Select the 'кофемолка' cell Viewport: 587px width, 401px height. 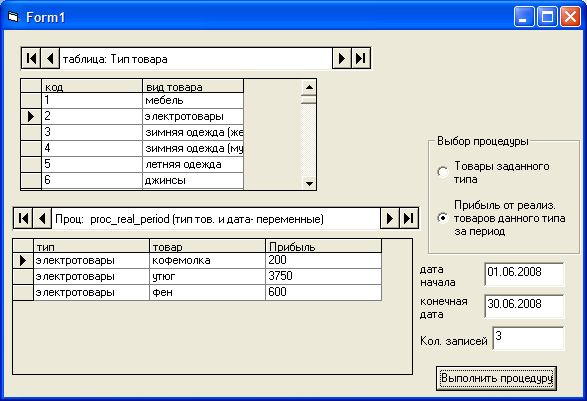207,260
